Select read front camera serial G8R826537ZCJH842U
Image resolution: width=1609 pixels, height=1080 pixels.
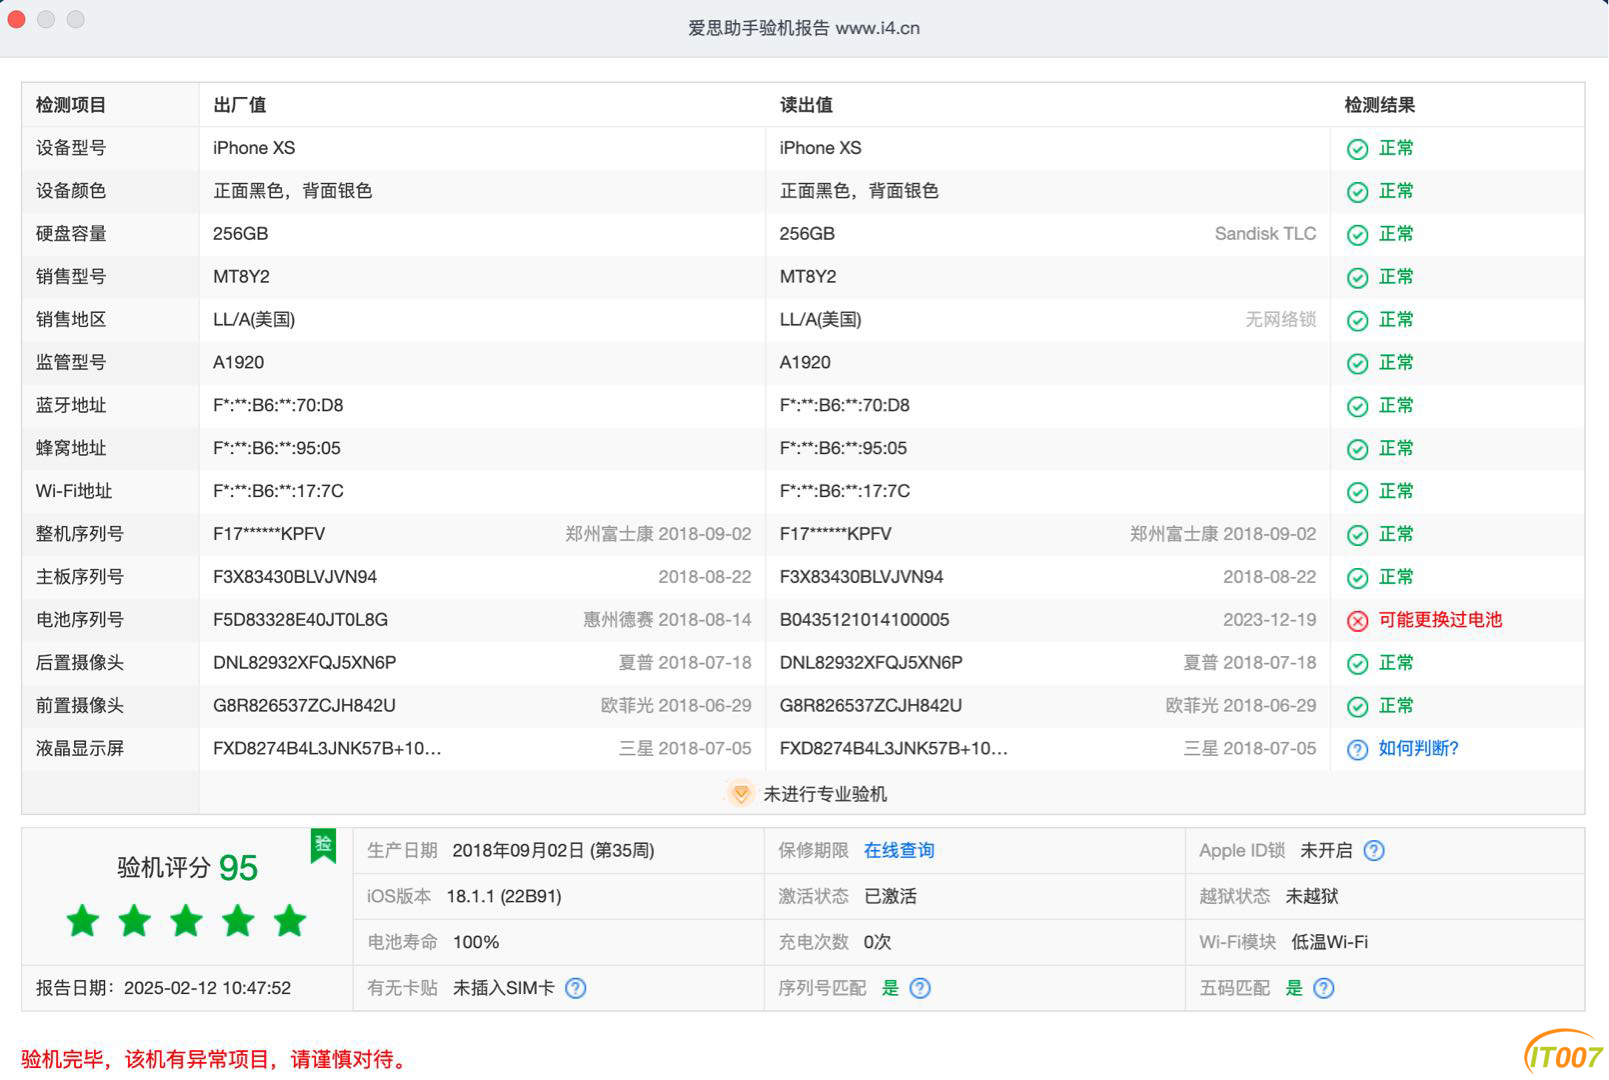pyautogui.click(x=870, y=706)
